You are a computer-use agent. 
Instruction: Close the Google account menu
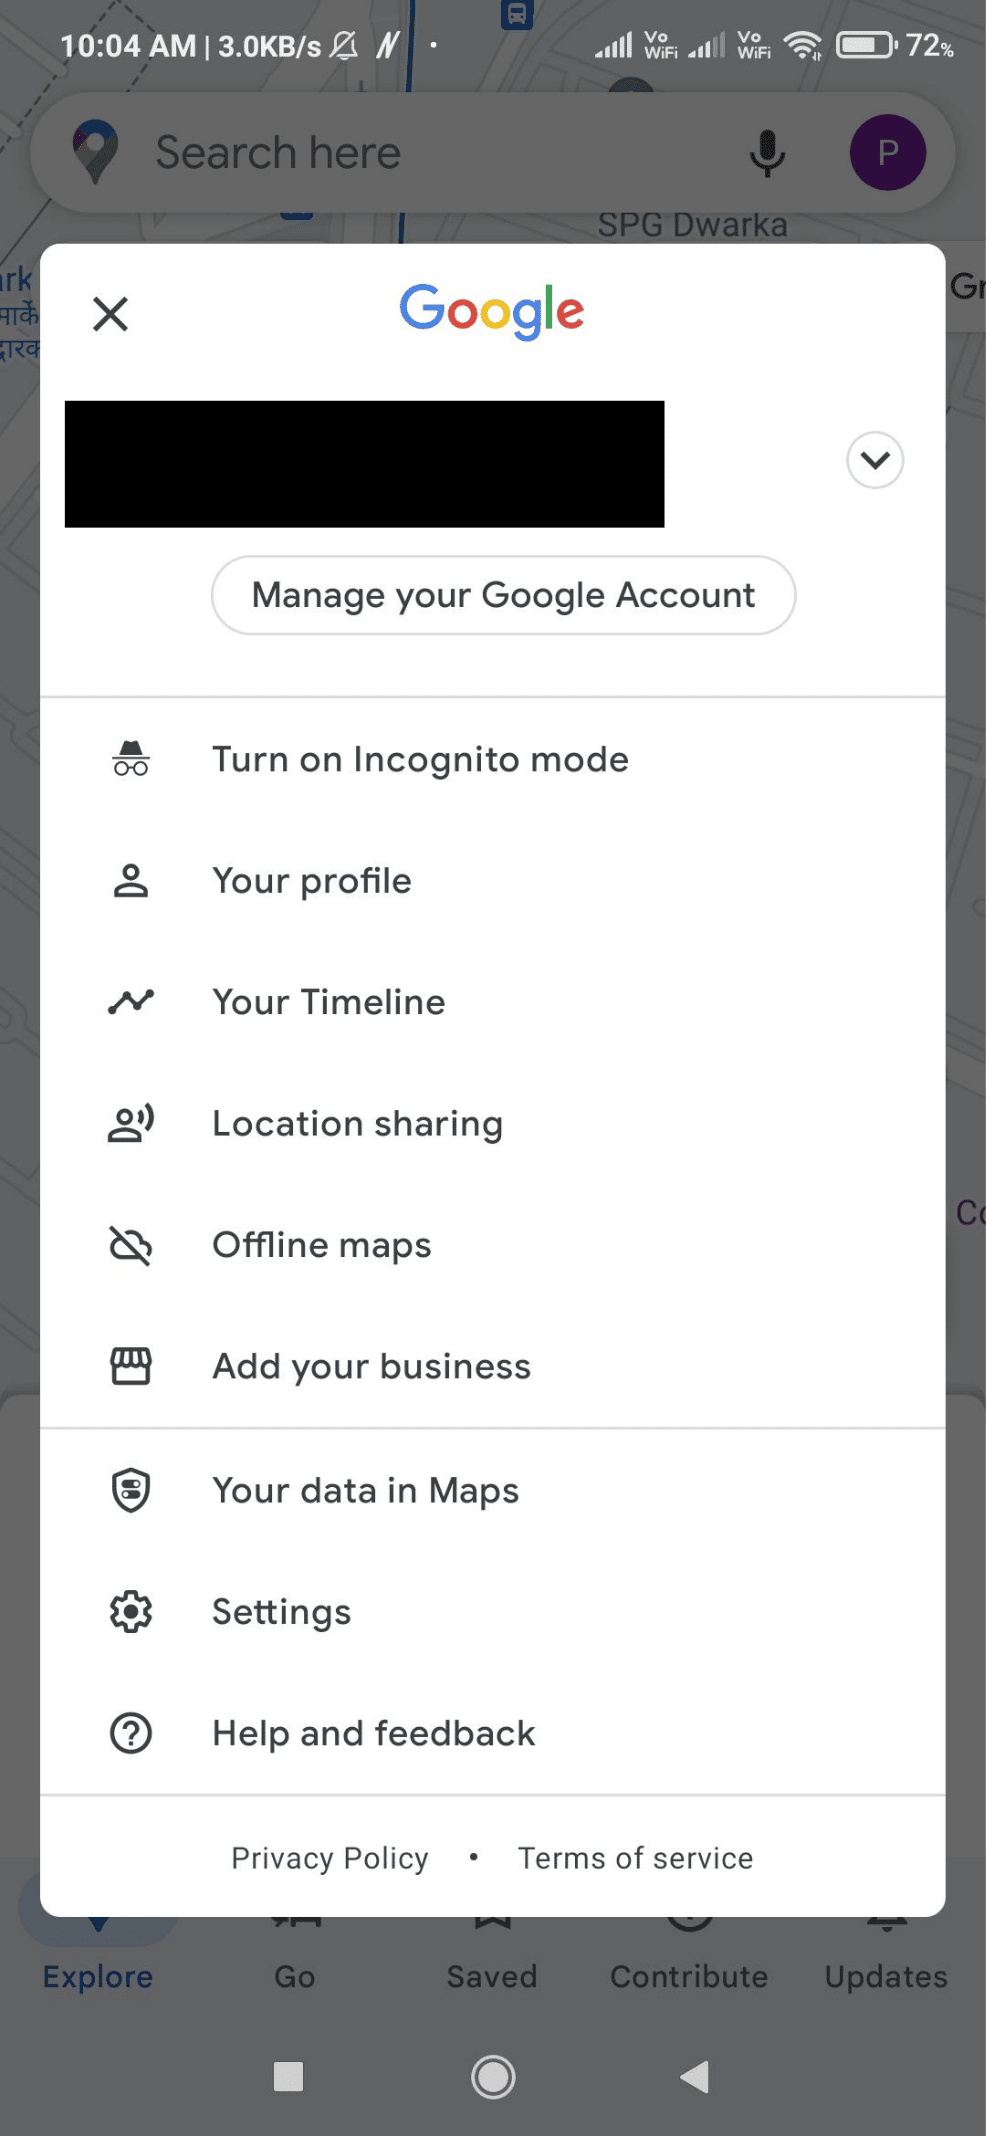(x=110, y=314)
